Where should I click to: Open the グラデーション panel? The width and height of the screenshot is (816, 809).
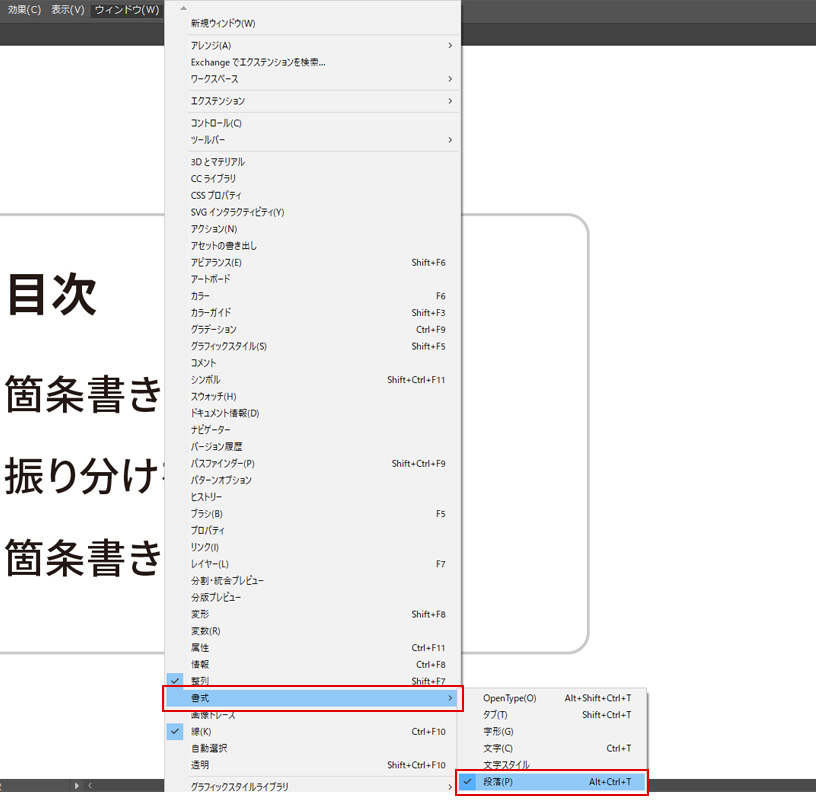point(312,329)
